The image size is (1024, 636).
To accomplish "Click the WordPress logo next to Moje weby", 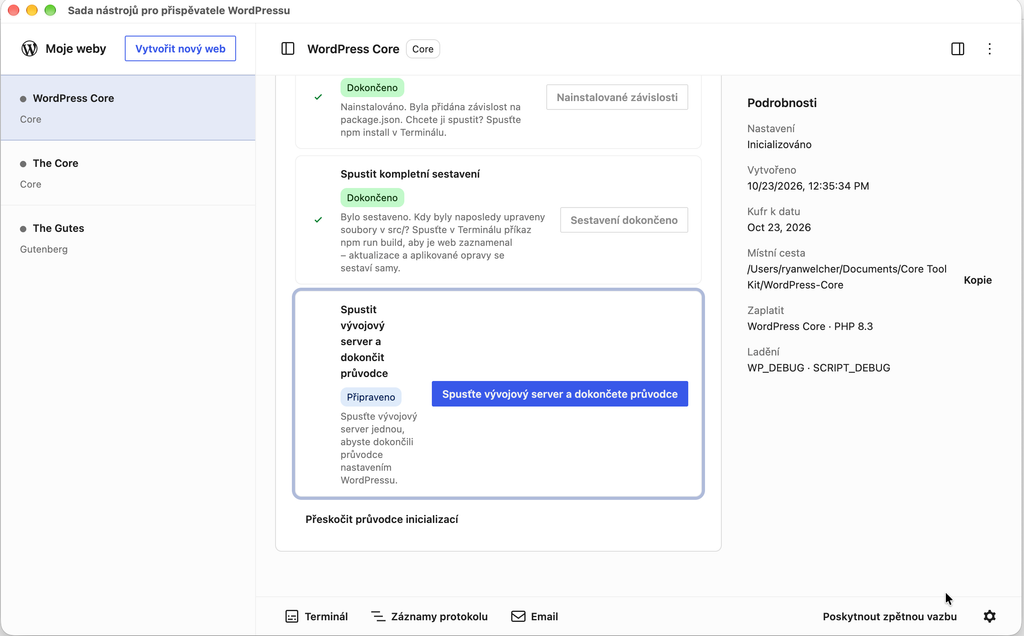I will click(29, 48).
